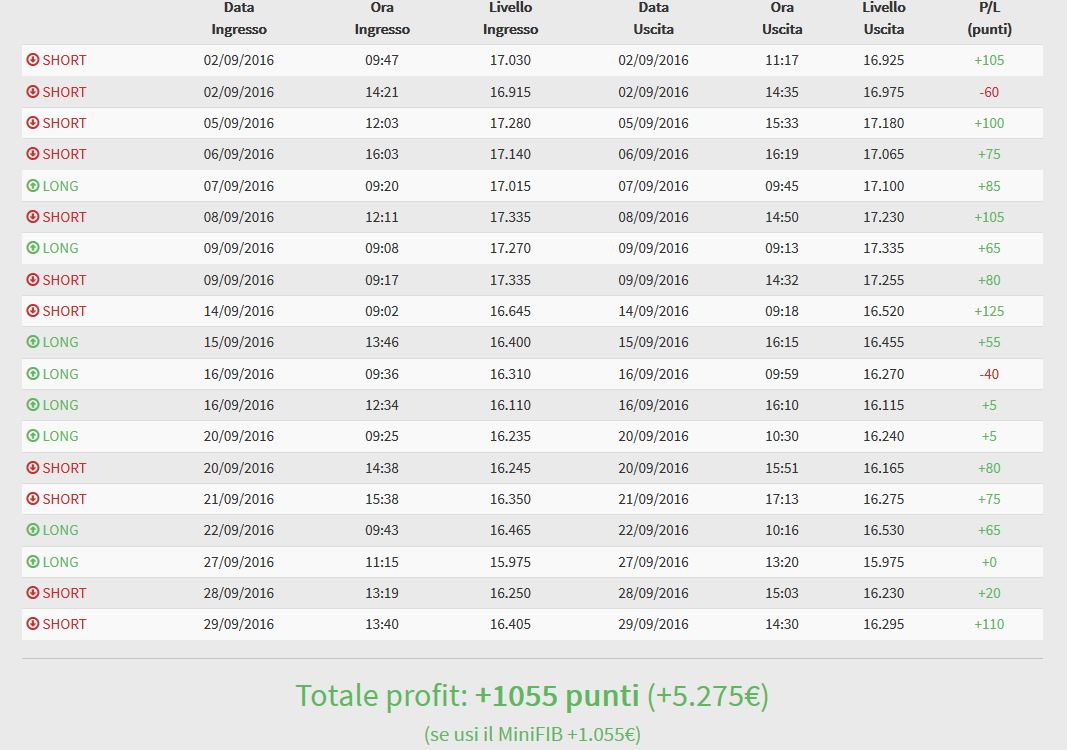
Task: Click the SHORT icon for 29/09/2016 13:40
Action: coord(33,624)
